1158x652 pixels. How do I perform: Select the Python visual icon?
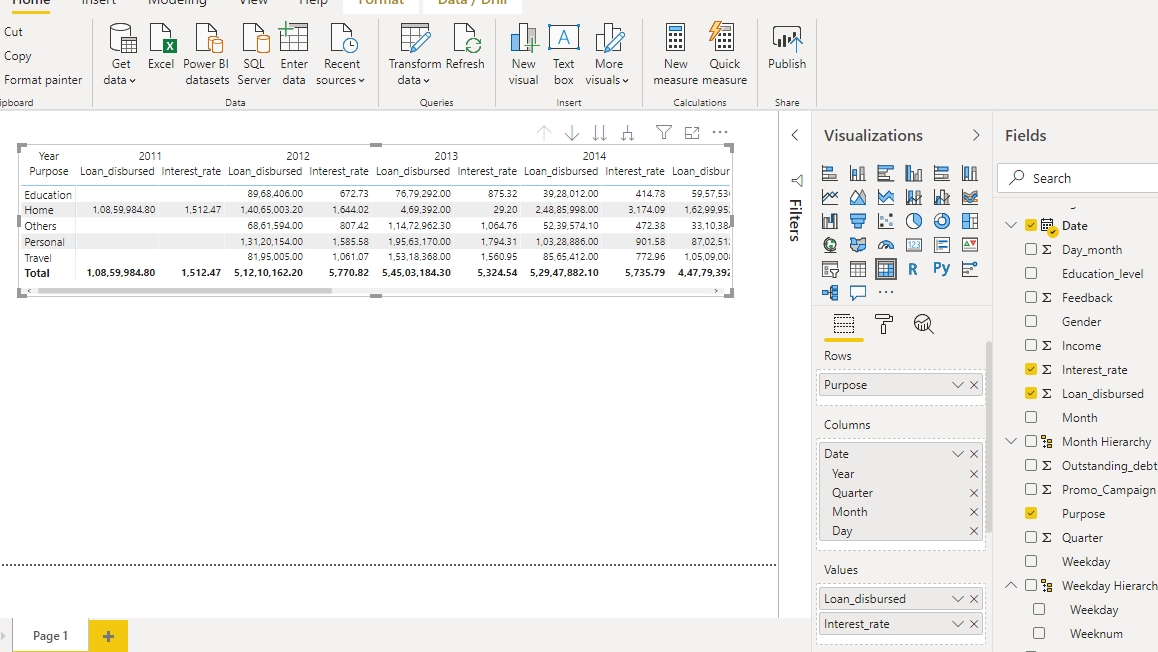941,268
